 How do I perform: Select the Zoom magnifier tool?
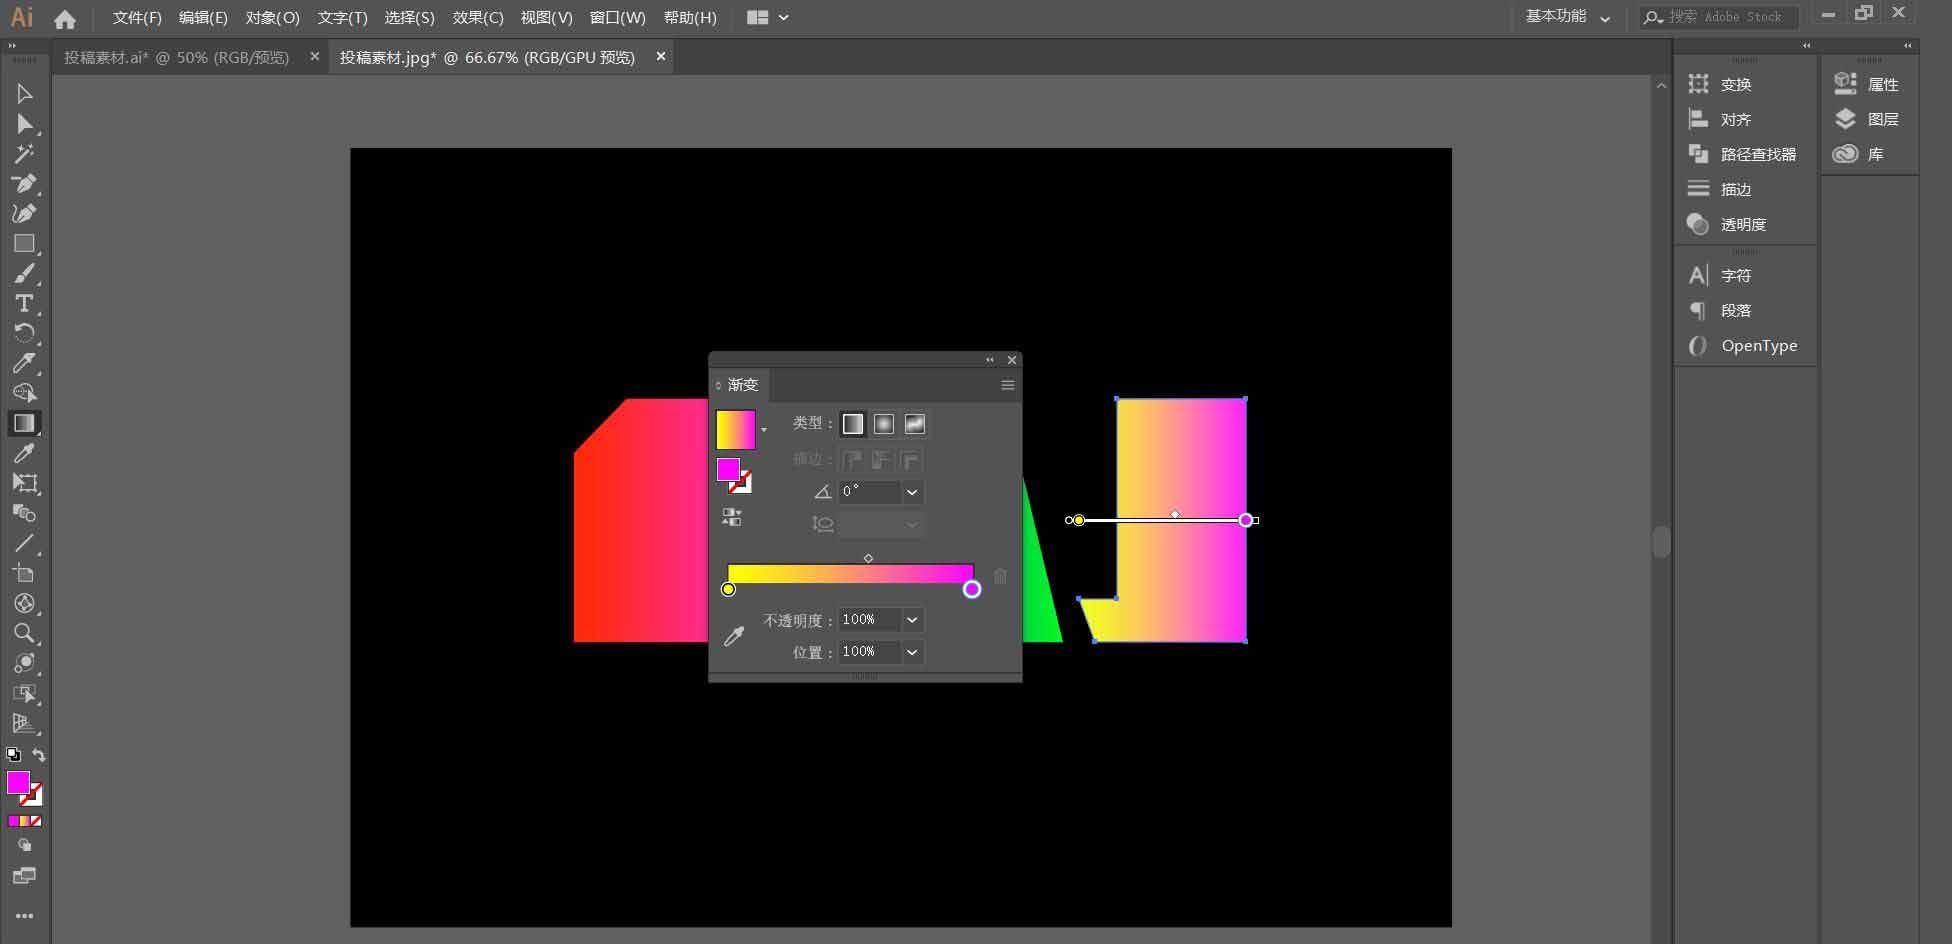pyautogui.click(x=24, y=633)
